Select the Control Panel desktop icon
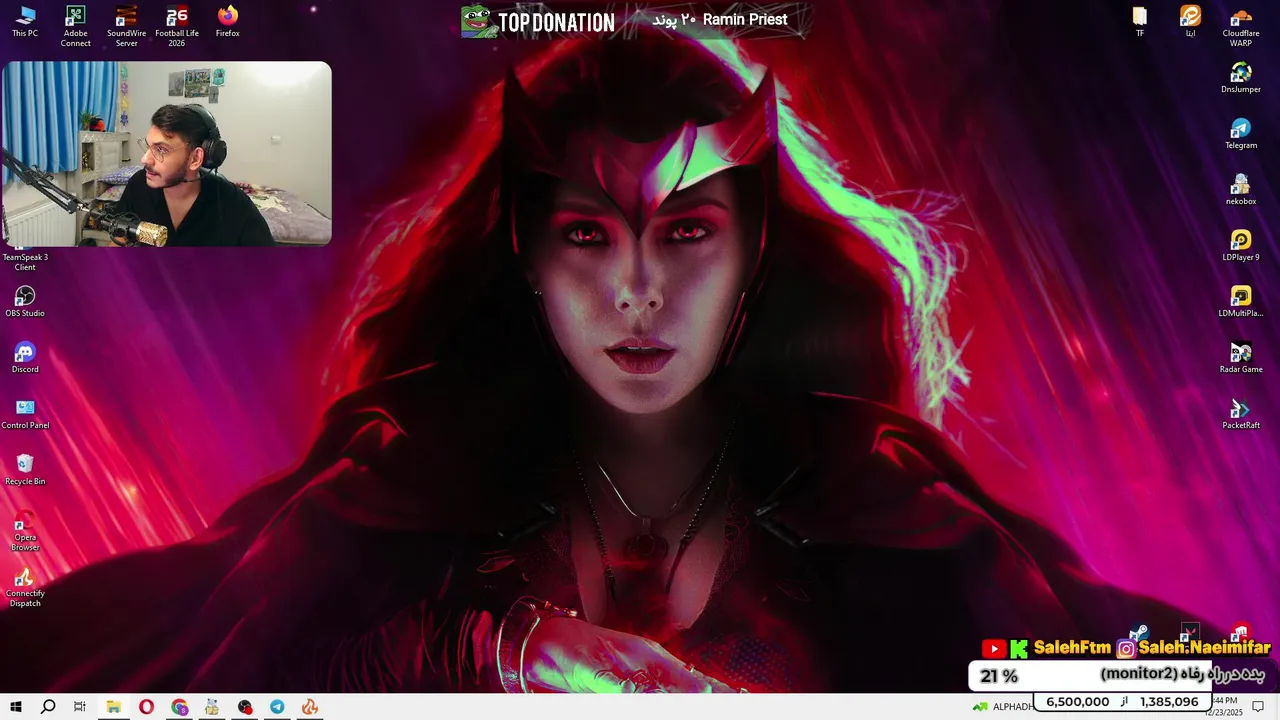The image size is (1280, 720). [x=25, y=414]
